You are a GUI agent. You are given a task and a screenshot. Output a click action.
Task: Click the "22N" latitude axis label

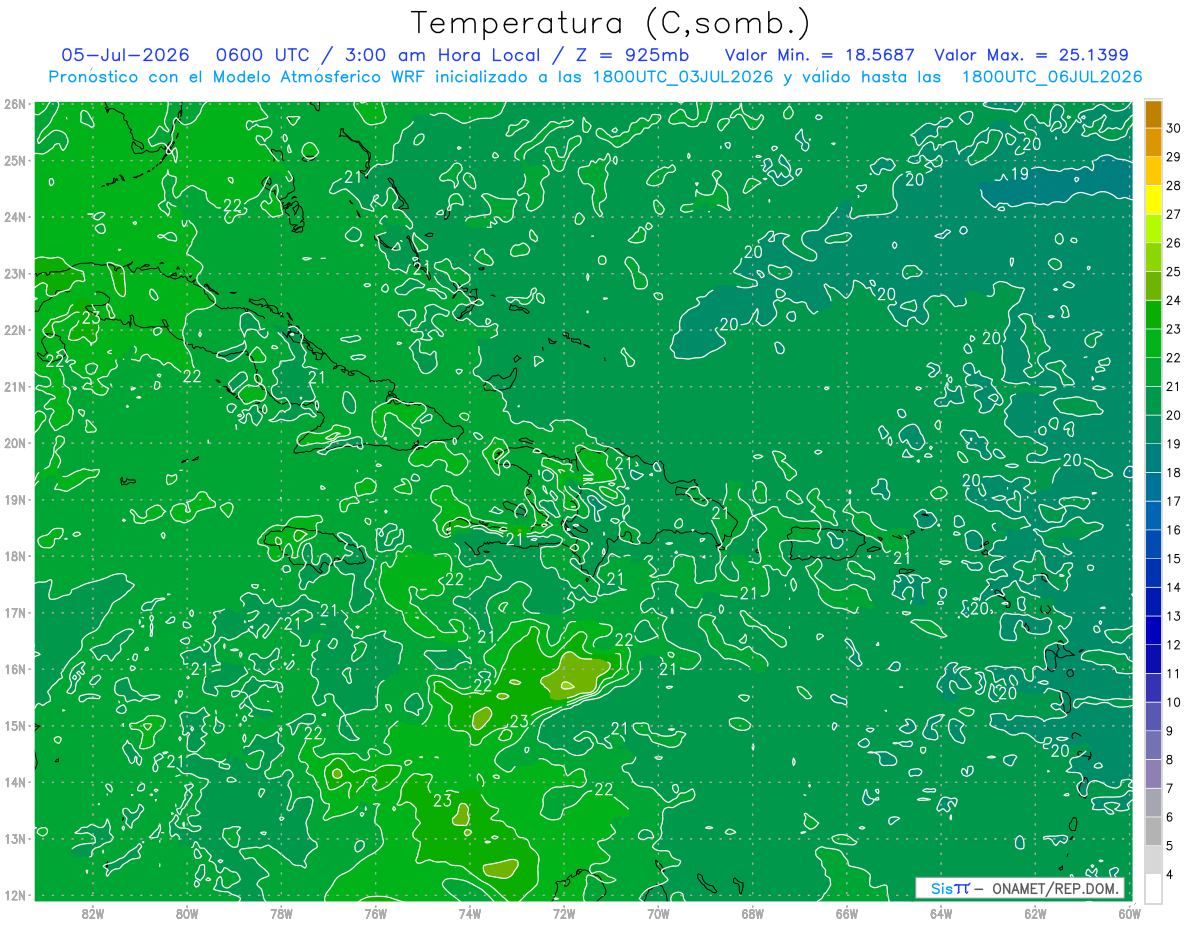coord(14,330)
